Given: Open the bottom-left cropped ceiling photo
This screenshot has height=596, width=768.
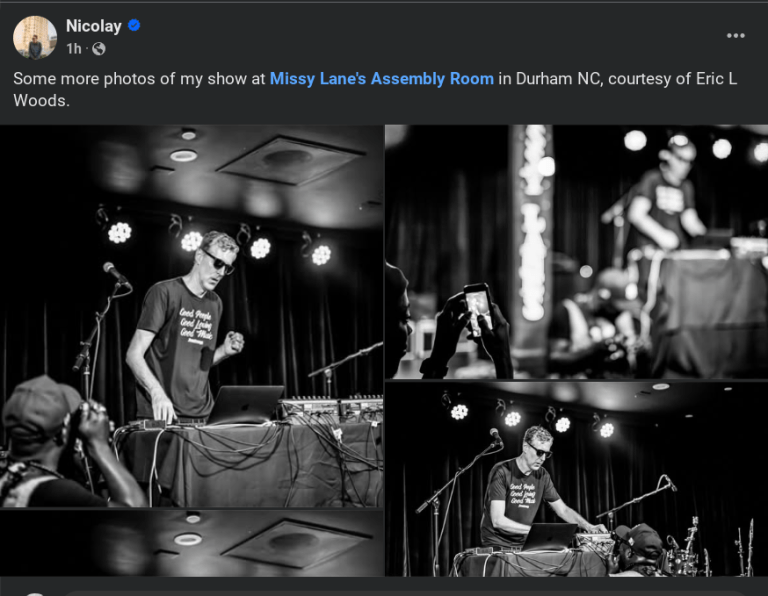Looking at the screenshot, I should point(192,544).
